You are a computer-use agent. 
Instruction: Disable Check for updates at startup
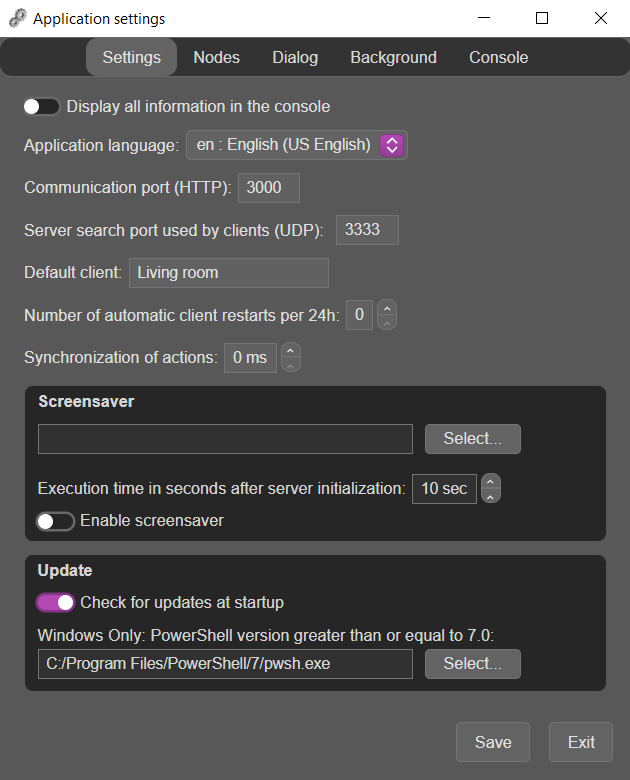(55, 603)
